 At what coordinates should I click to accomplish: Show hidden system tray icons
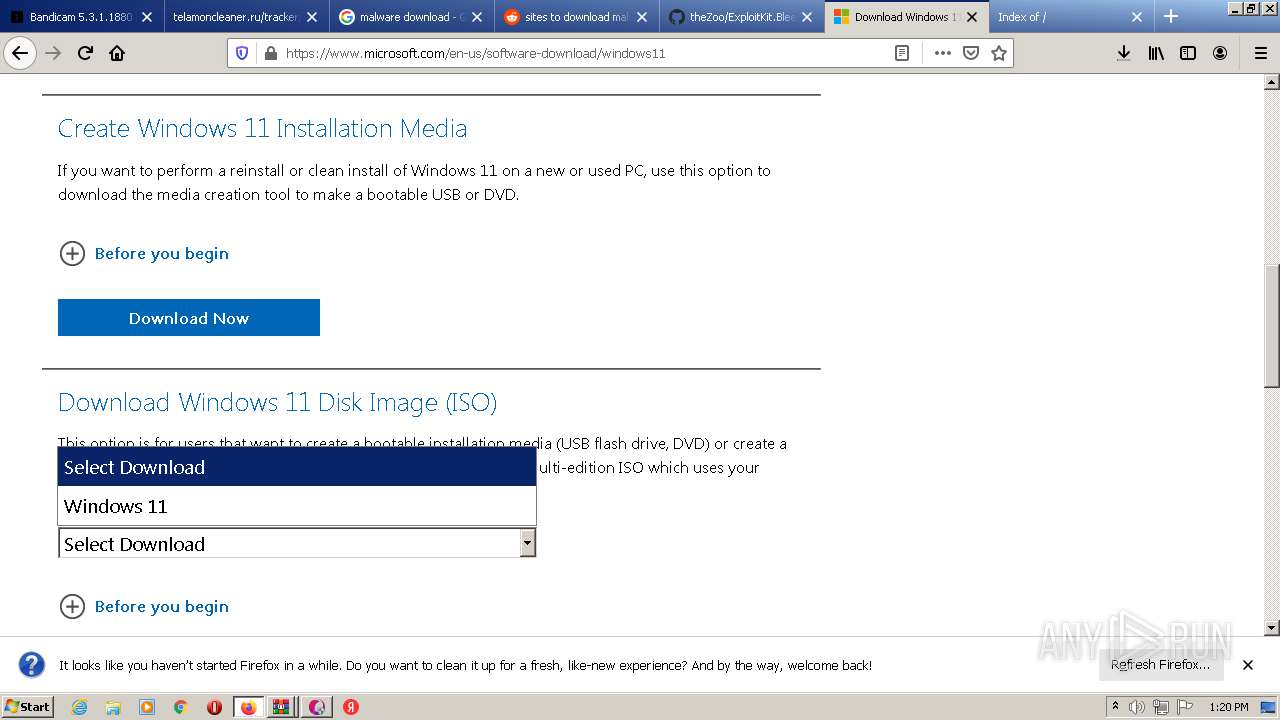click(x=1115, y=707)
